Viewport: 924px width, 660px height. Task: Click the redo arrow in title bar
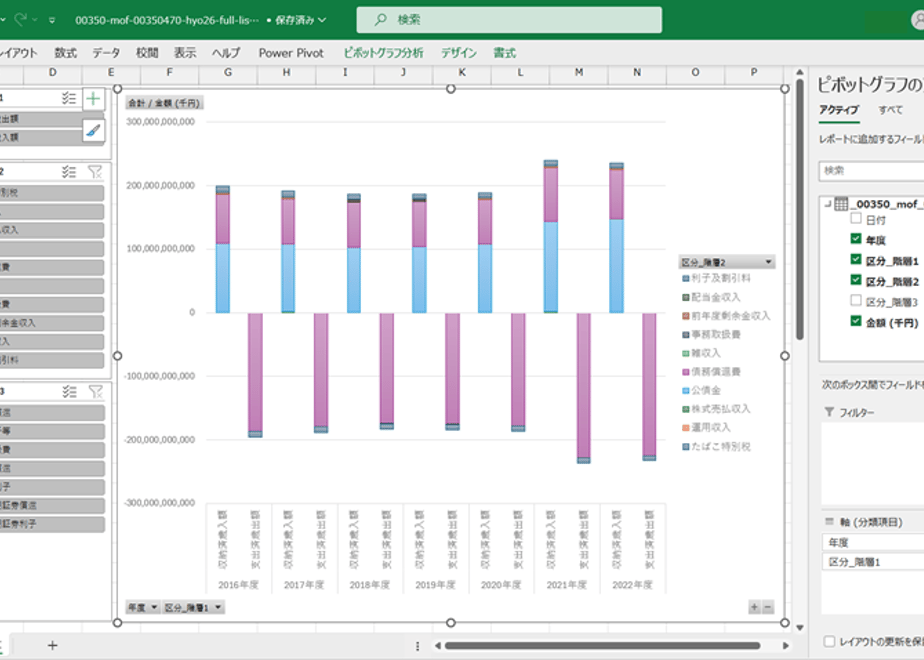[x=21, y=19]
